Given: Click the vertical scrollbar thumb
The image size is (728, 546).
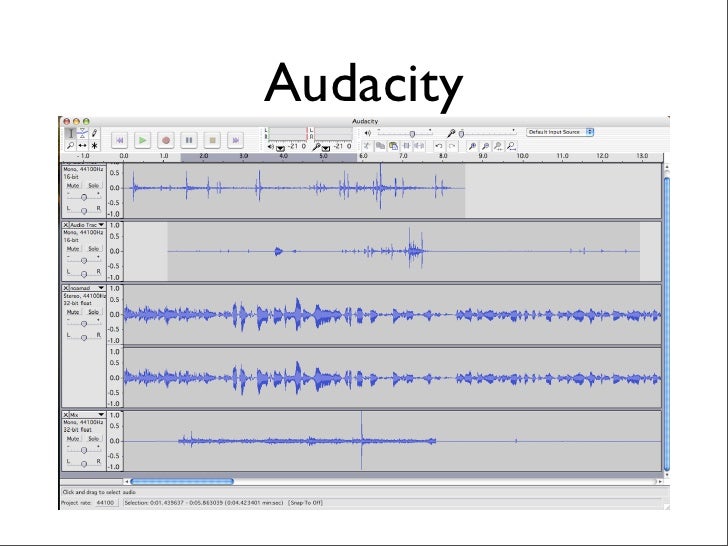Looking at the screenshot, I should tap(667, 323).
